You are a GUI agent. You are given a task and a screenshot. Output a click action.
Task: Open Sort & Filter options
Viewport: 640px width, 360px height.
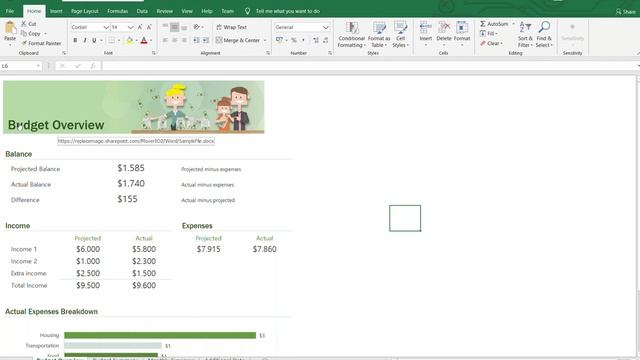[x=525, y=34]
